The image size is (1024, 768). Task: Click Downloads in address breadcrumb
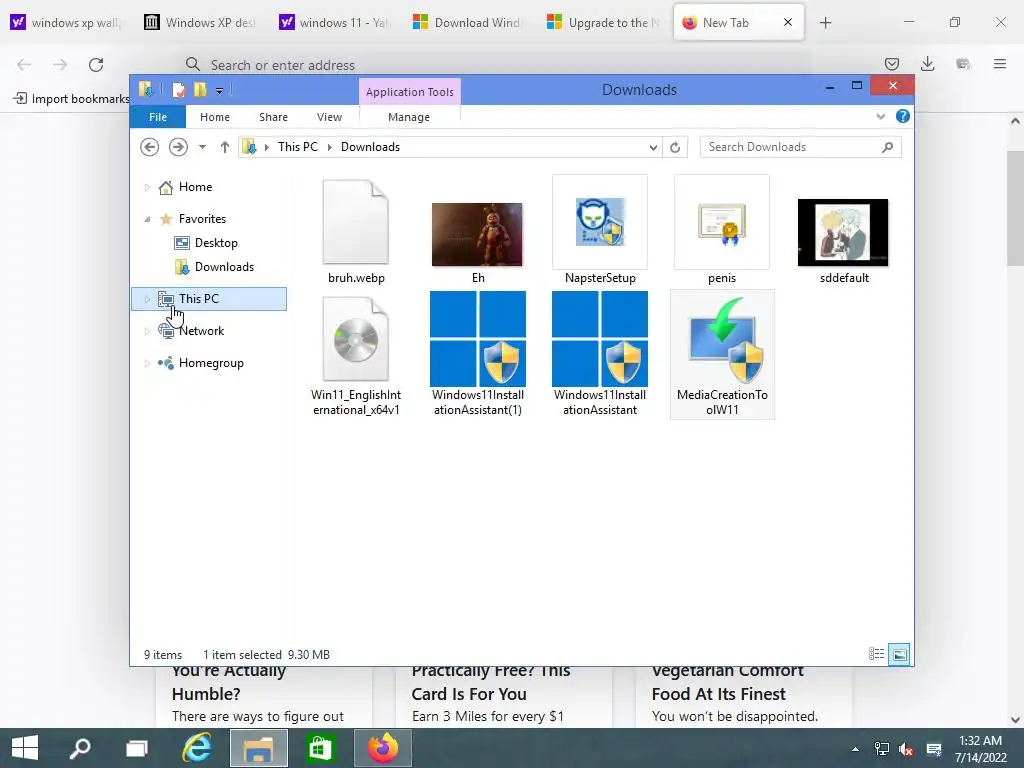coord(370,147)
